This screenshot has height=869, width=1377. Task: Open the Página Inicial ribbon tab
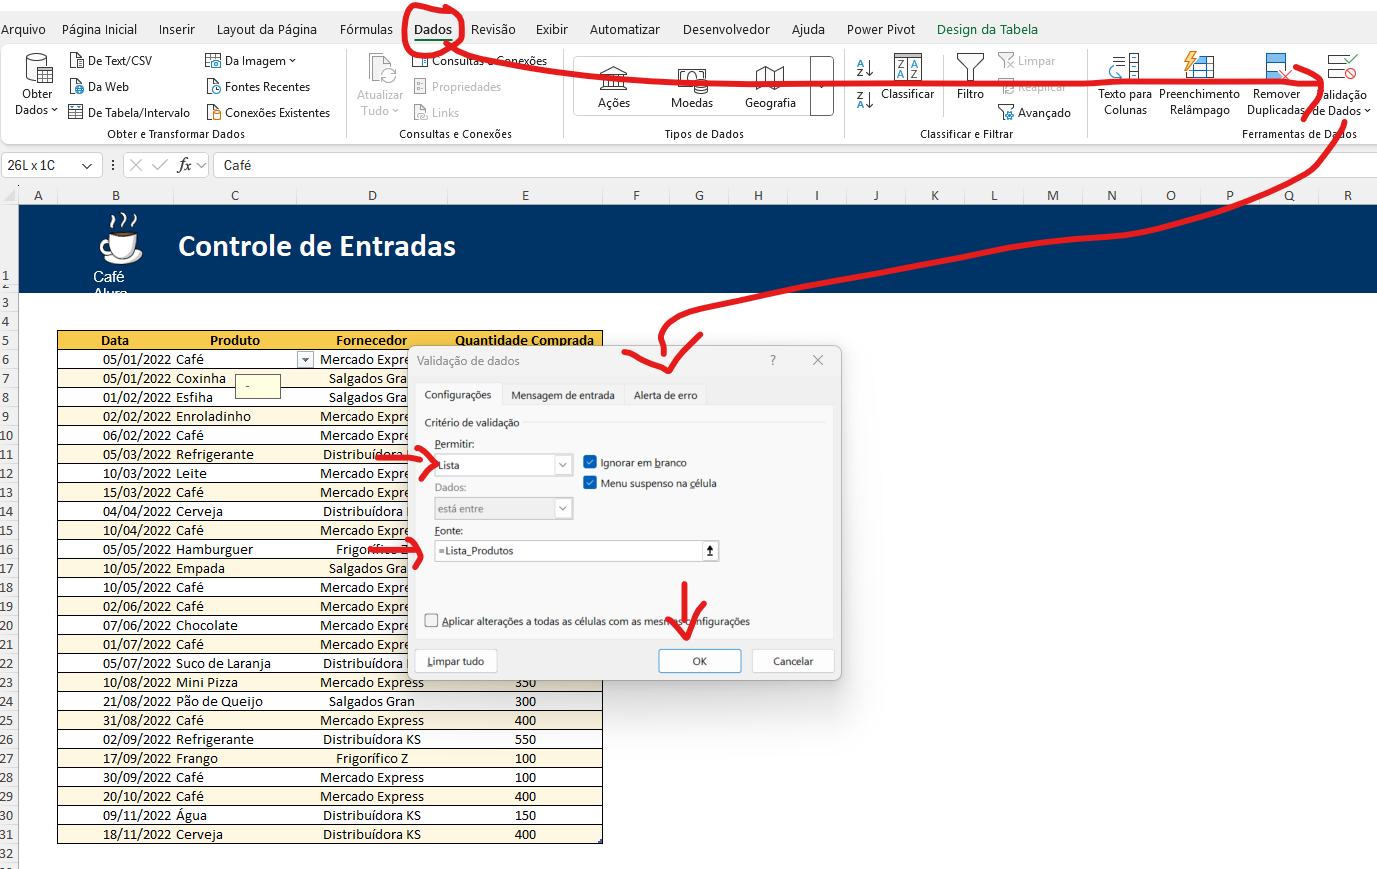point(100,29)
